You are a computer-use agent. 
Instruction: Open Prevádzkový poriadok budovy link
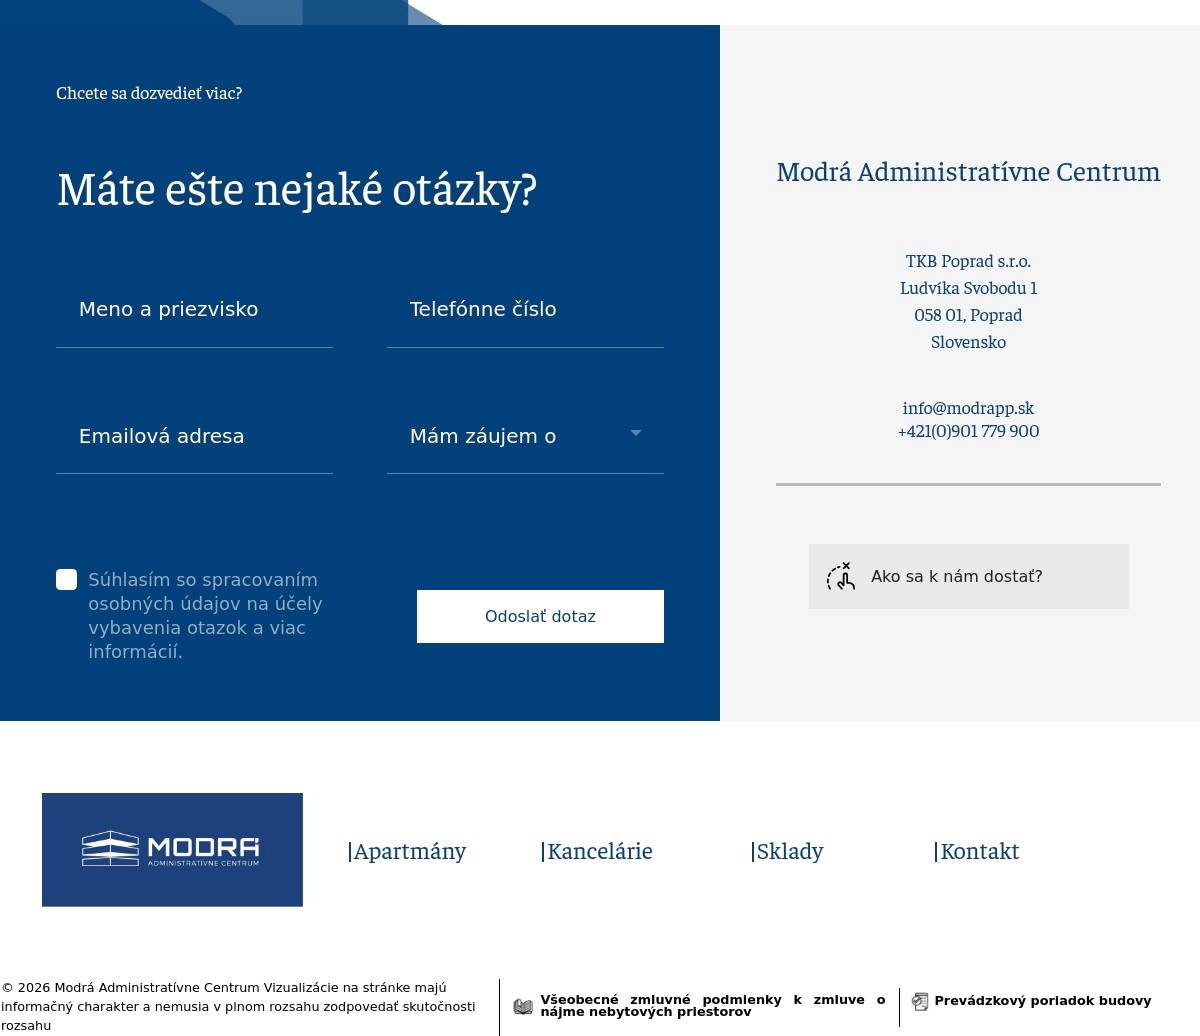tap(1042, 1001)
